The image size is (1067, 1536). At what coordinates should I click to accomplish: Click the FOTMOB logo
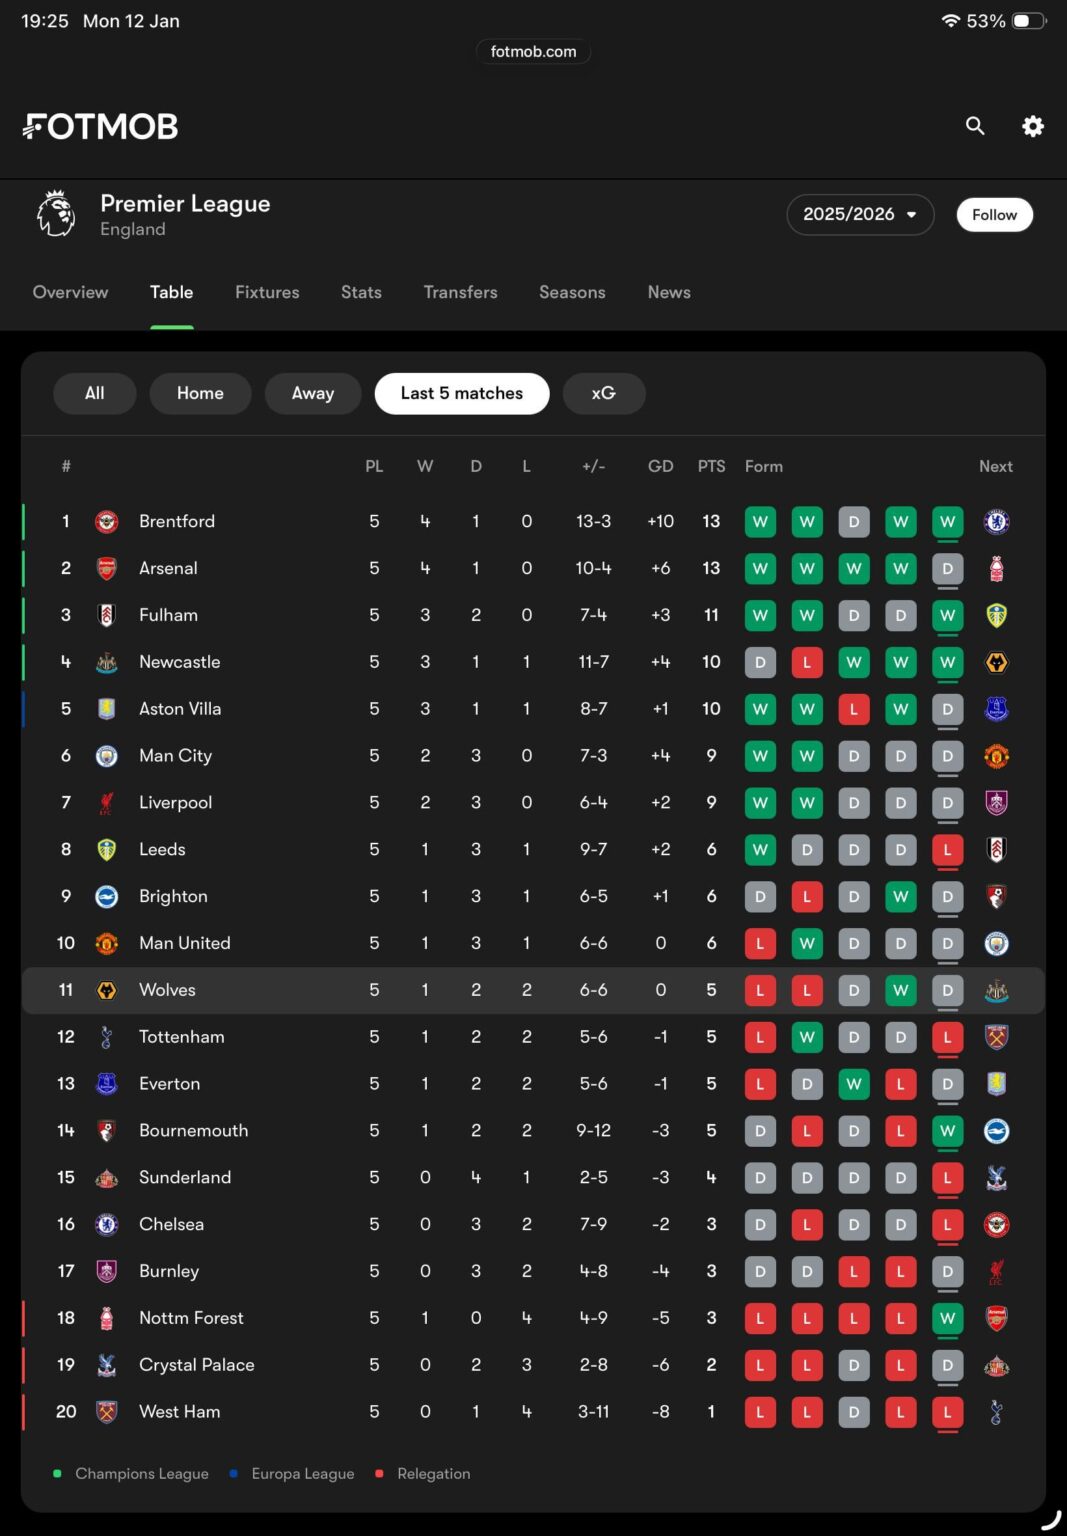100,126
